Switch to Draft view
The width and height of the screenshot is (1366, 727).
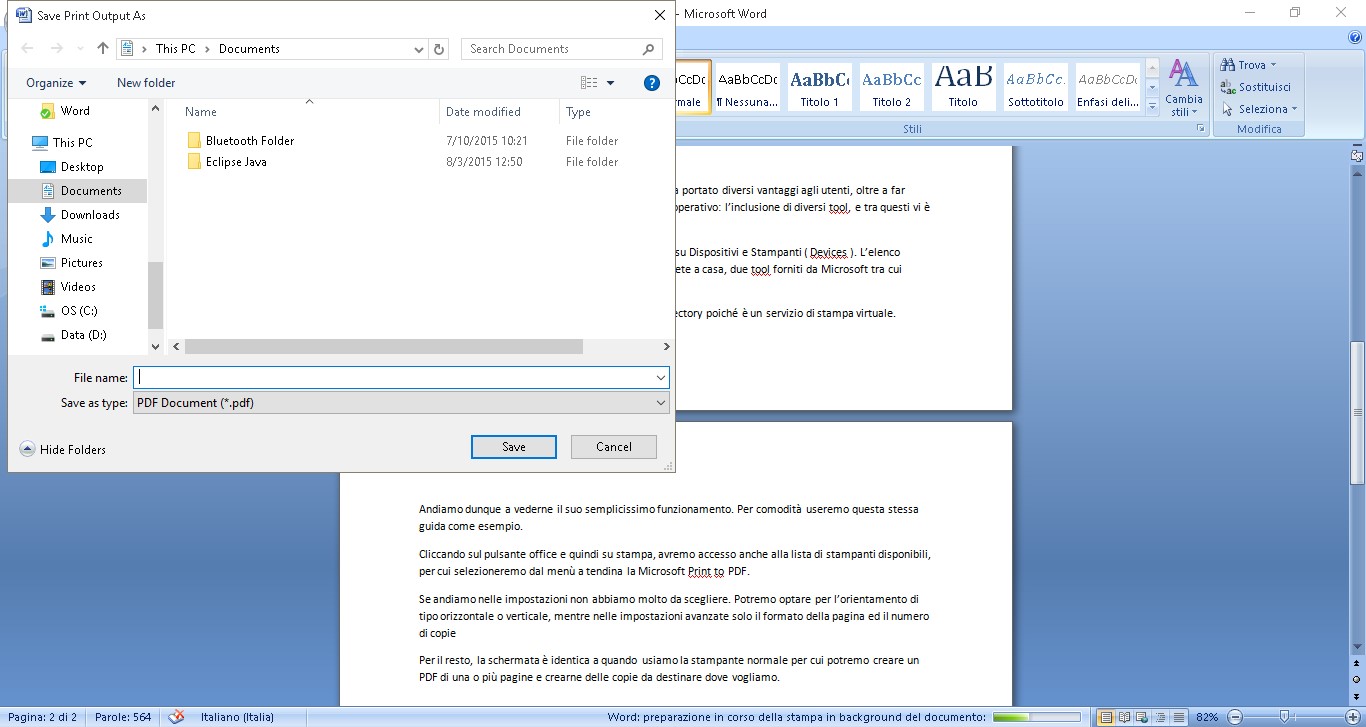[x=1179, y=717]
